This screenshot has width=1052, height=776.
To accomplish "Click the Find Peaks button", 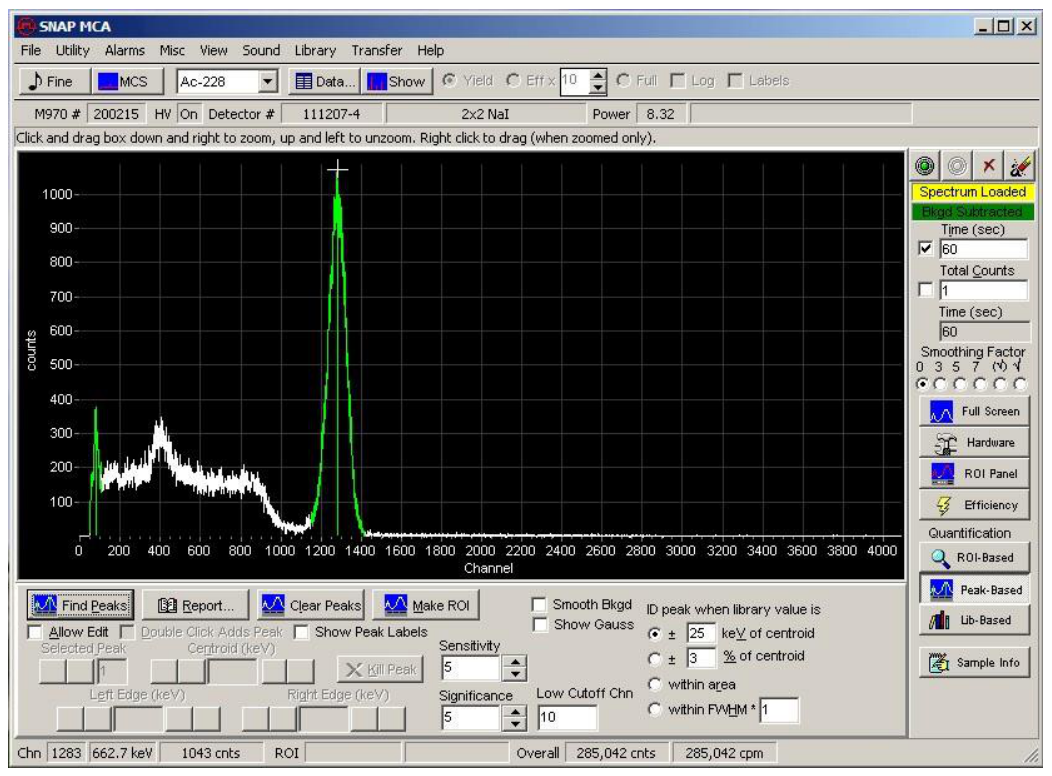I will (x=81, y=605).
